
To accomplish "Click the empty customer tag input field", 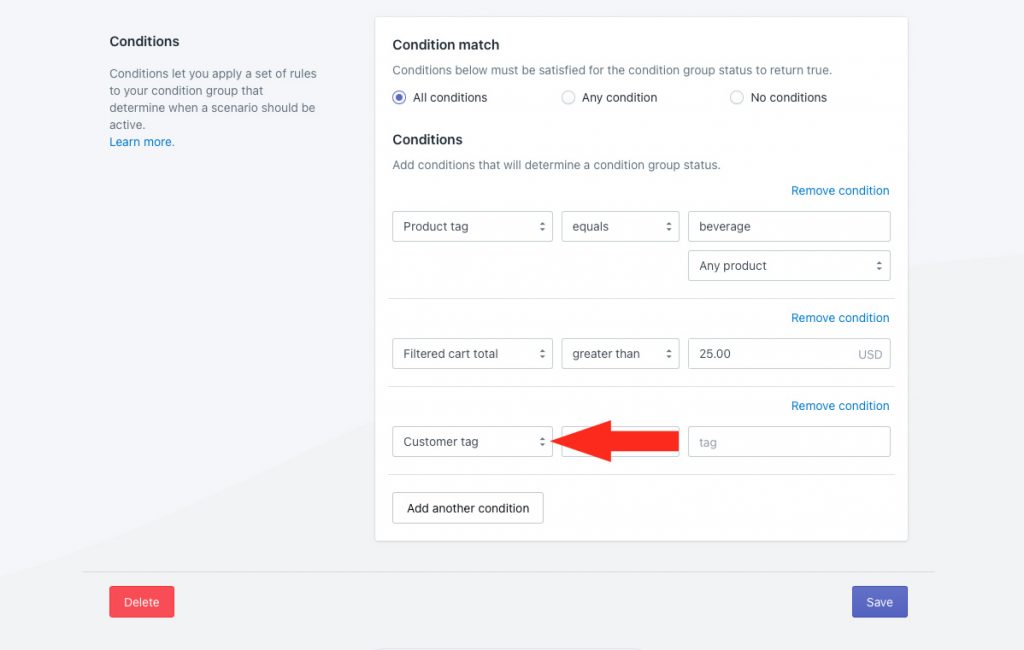I will tap(789, 442).
